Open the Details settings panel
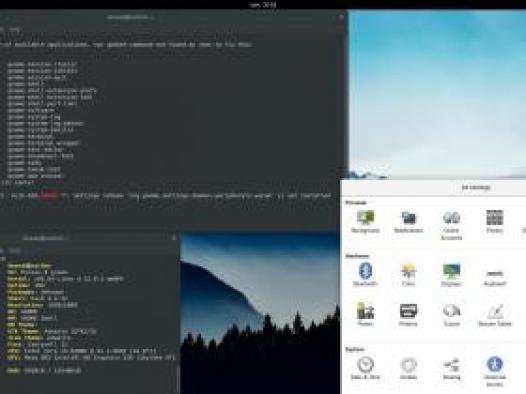 (408, 368)
